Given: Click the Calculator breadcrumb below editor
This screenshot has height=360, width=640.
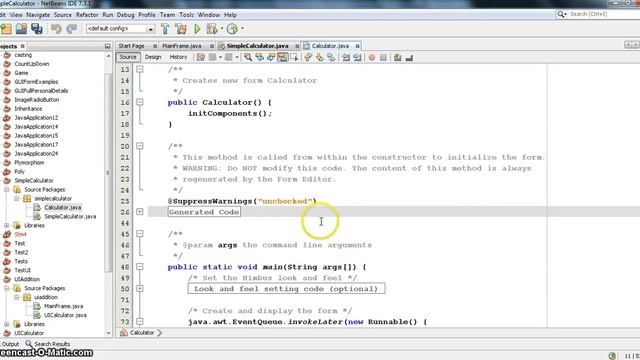Looking at the screenshot, I should tap(142, 333).
